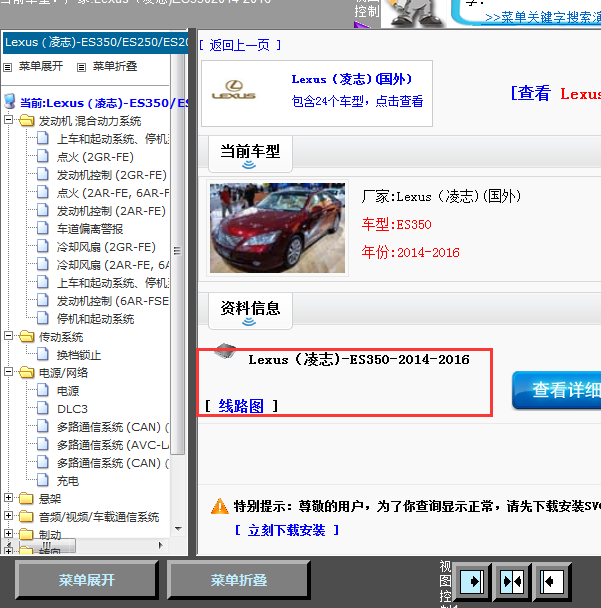Click the 悬架 folder icon
This screenshot has height=608, width=601.
point(26,498)
